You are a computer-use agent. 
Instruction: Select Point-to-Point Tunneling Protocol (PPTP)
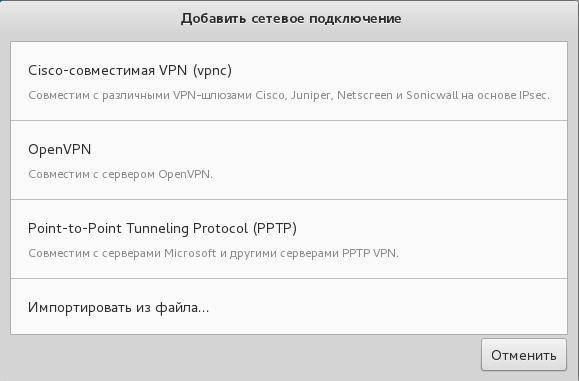click(x=289, y=239)
